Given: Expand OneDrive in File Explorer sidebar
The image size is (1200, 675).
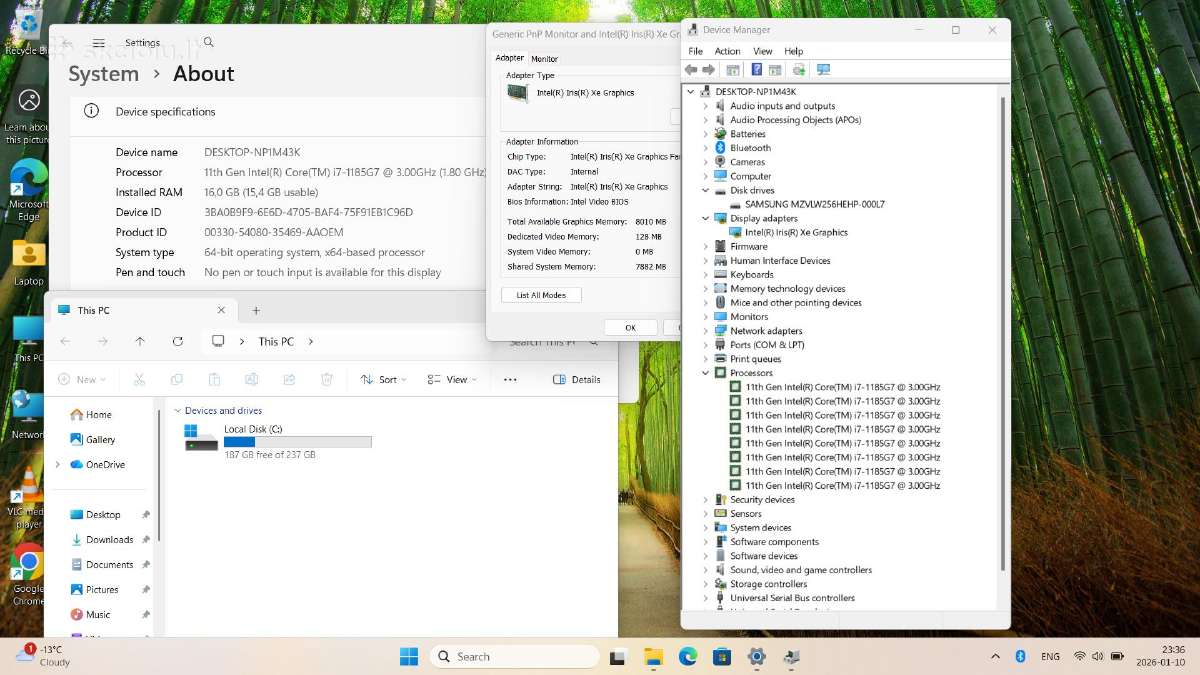Looking at the screenshot, I should [x=58, y=464].
